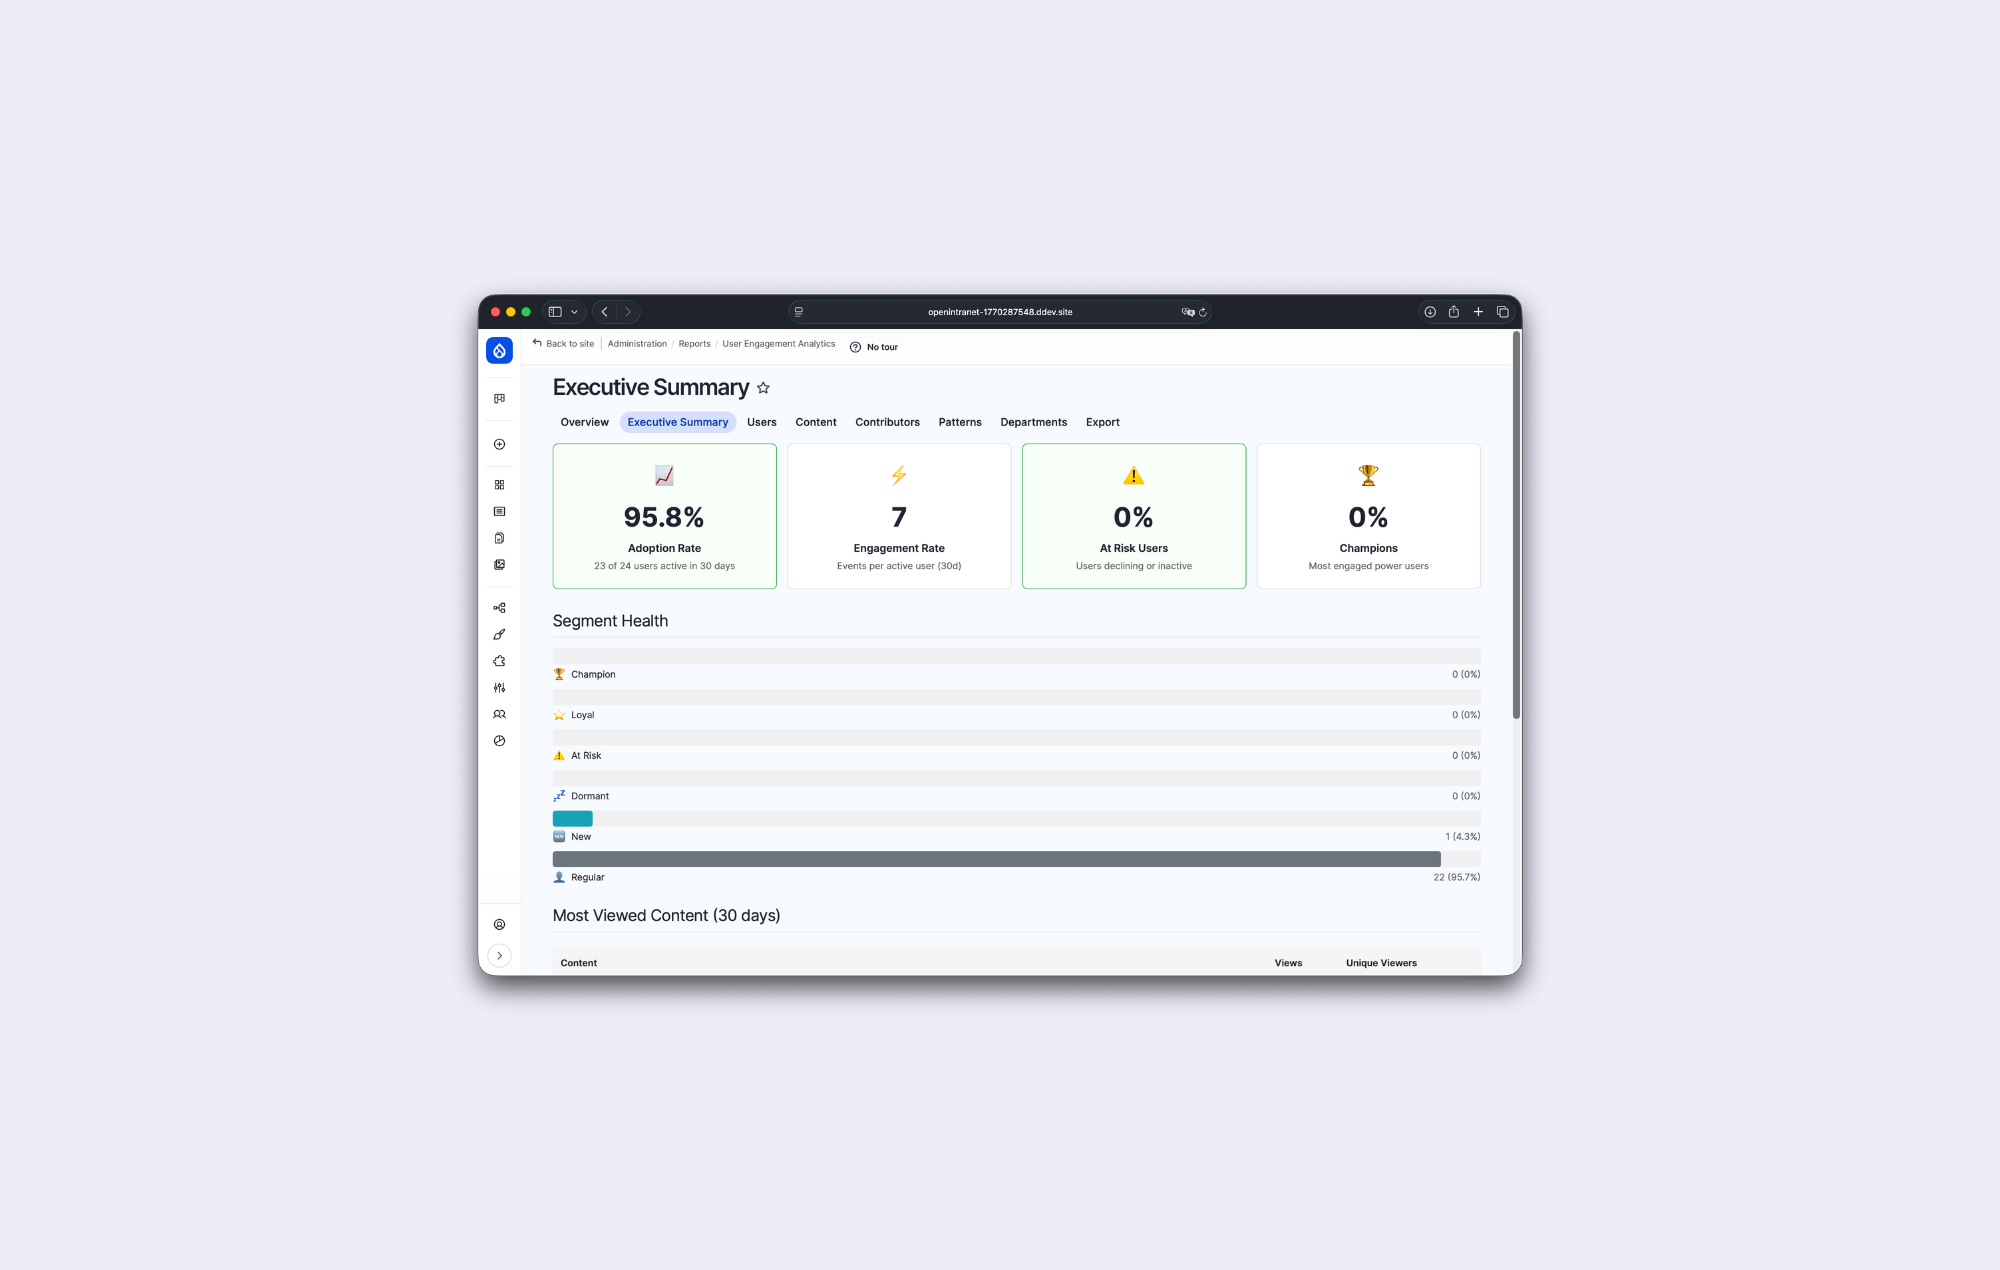Open the Content list icon in sidebar
This screenshot has height=1270, width=2000.
(499, 511)
